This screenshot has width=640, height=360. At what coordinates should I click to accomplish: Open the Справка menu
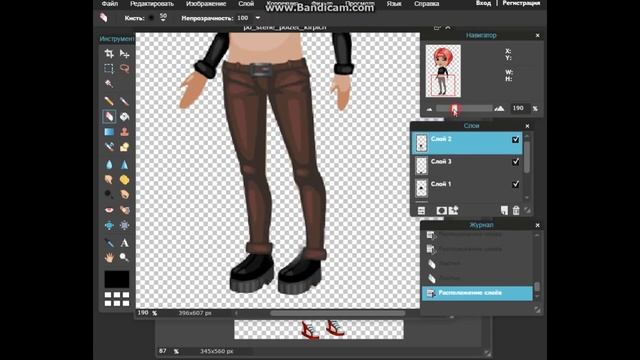click(427, 4)
